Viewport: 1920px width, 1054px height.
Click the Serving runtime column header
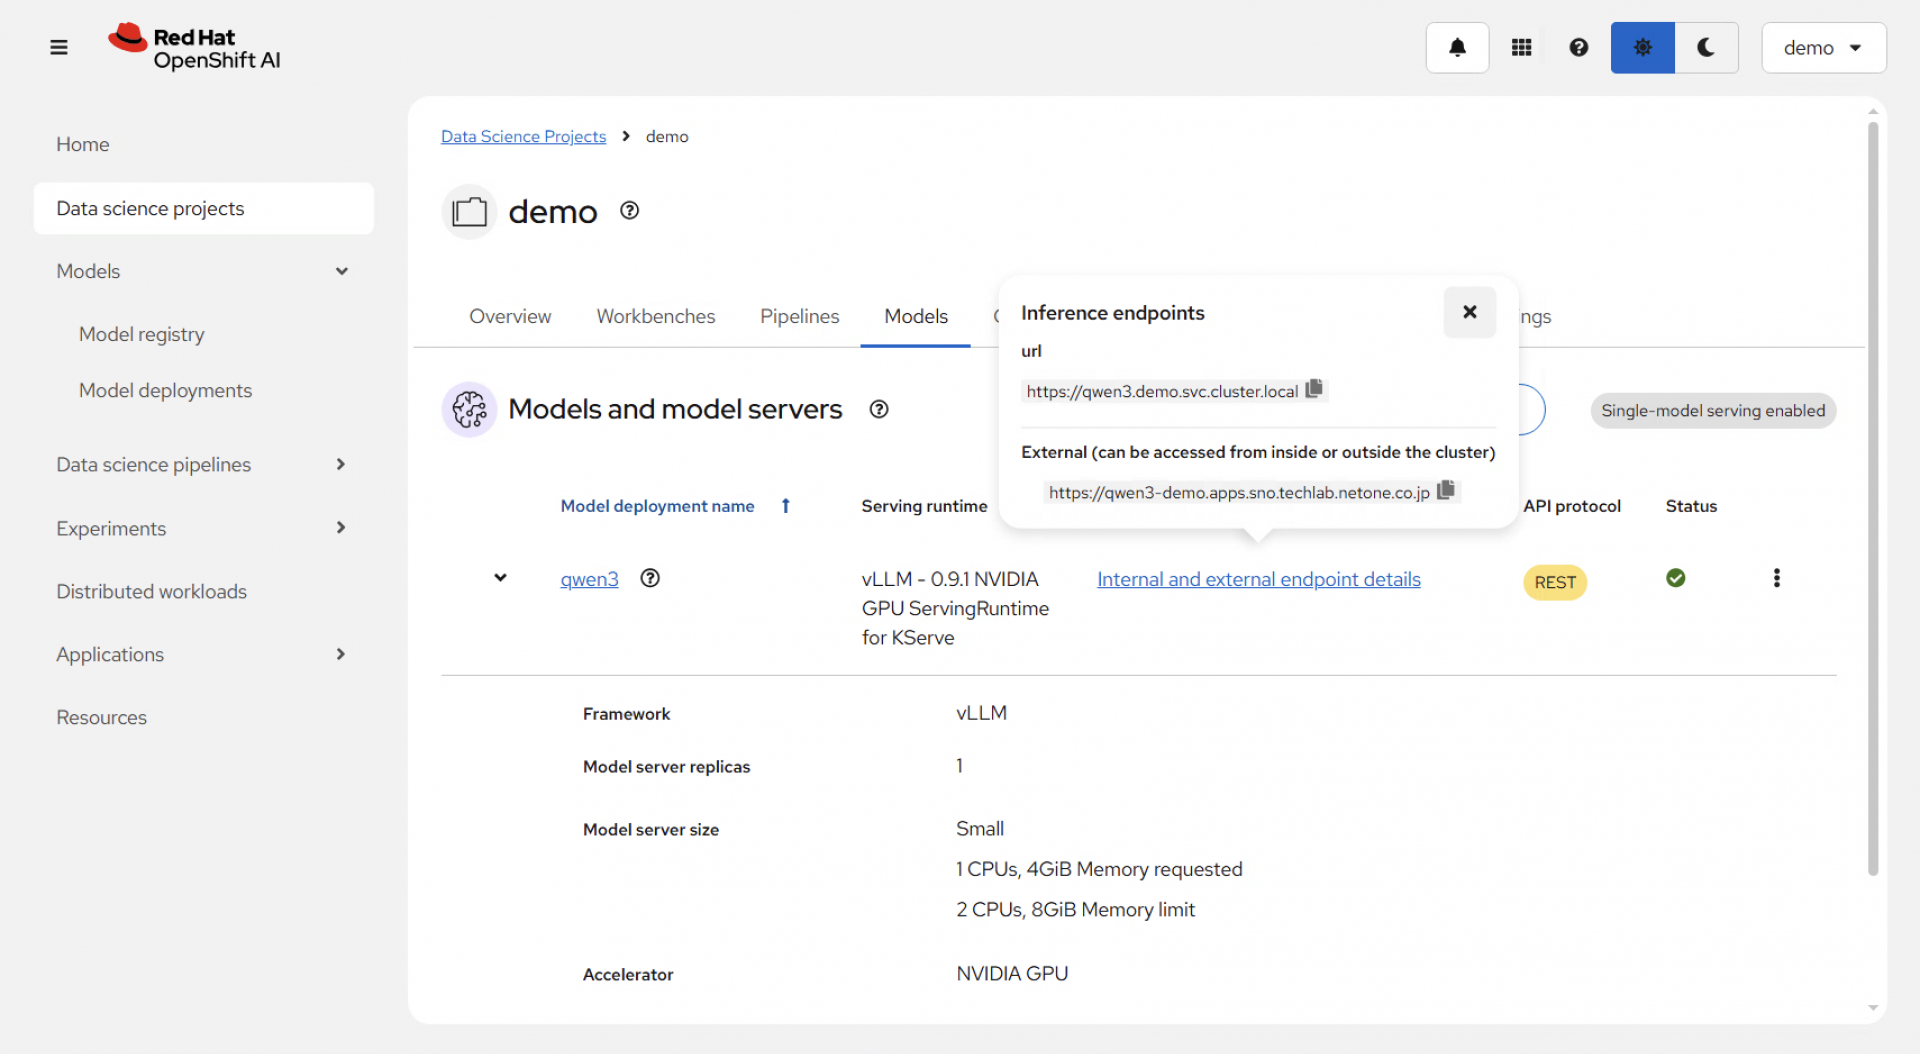[x=924, y=506]
